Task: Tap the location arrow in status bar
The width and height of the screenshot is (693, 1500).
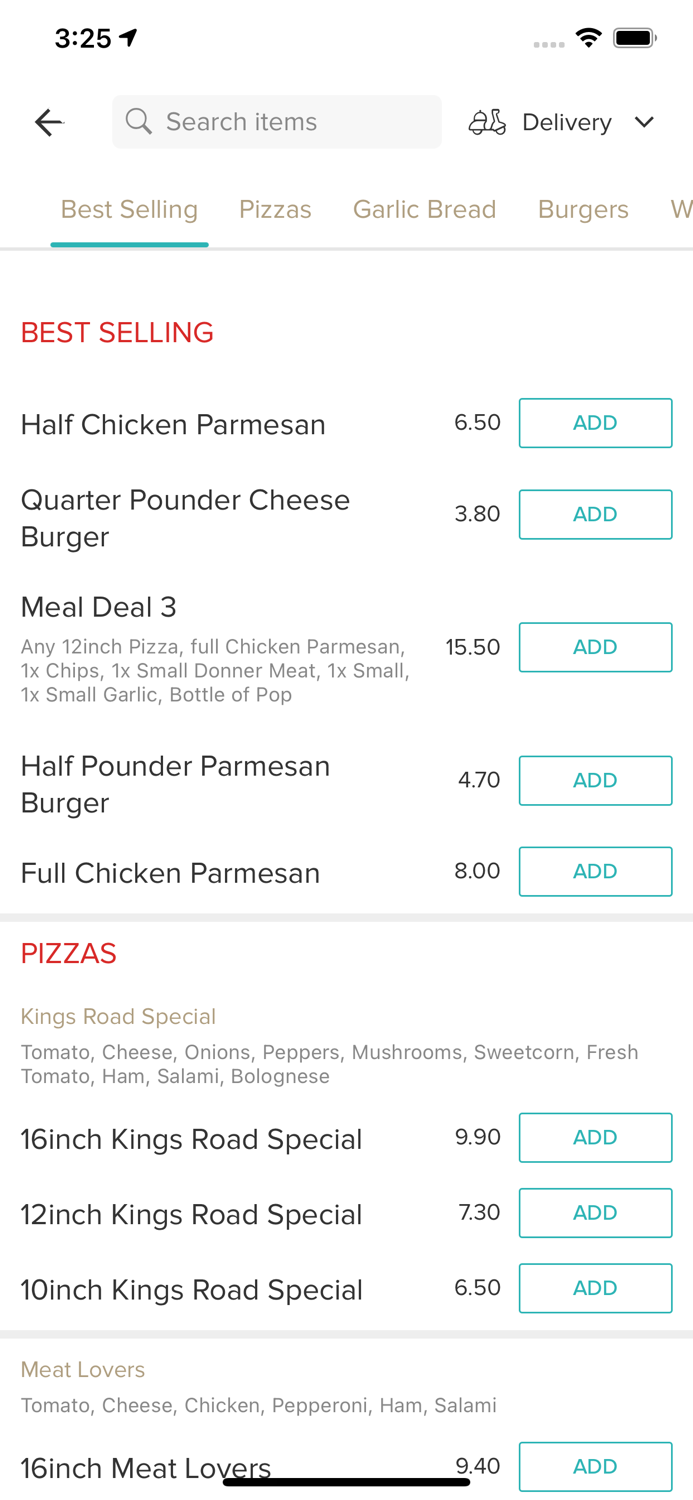Action: click(129, 35)
